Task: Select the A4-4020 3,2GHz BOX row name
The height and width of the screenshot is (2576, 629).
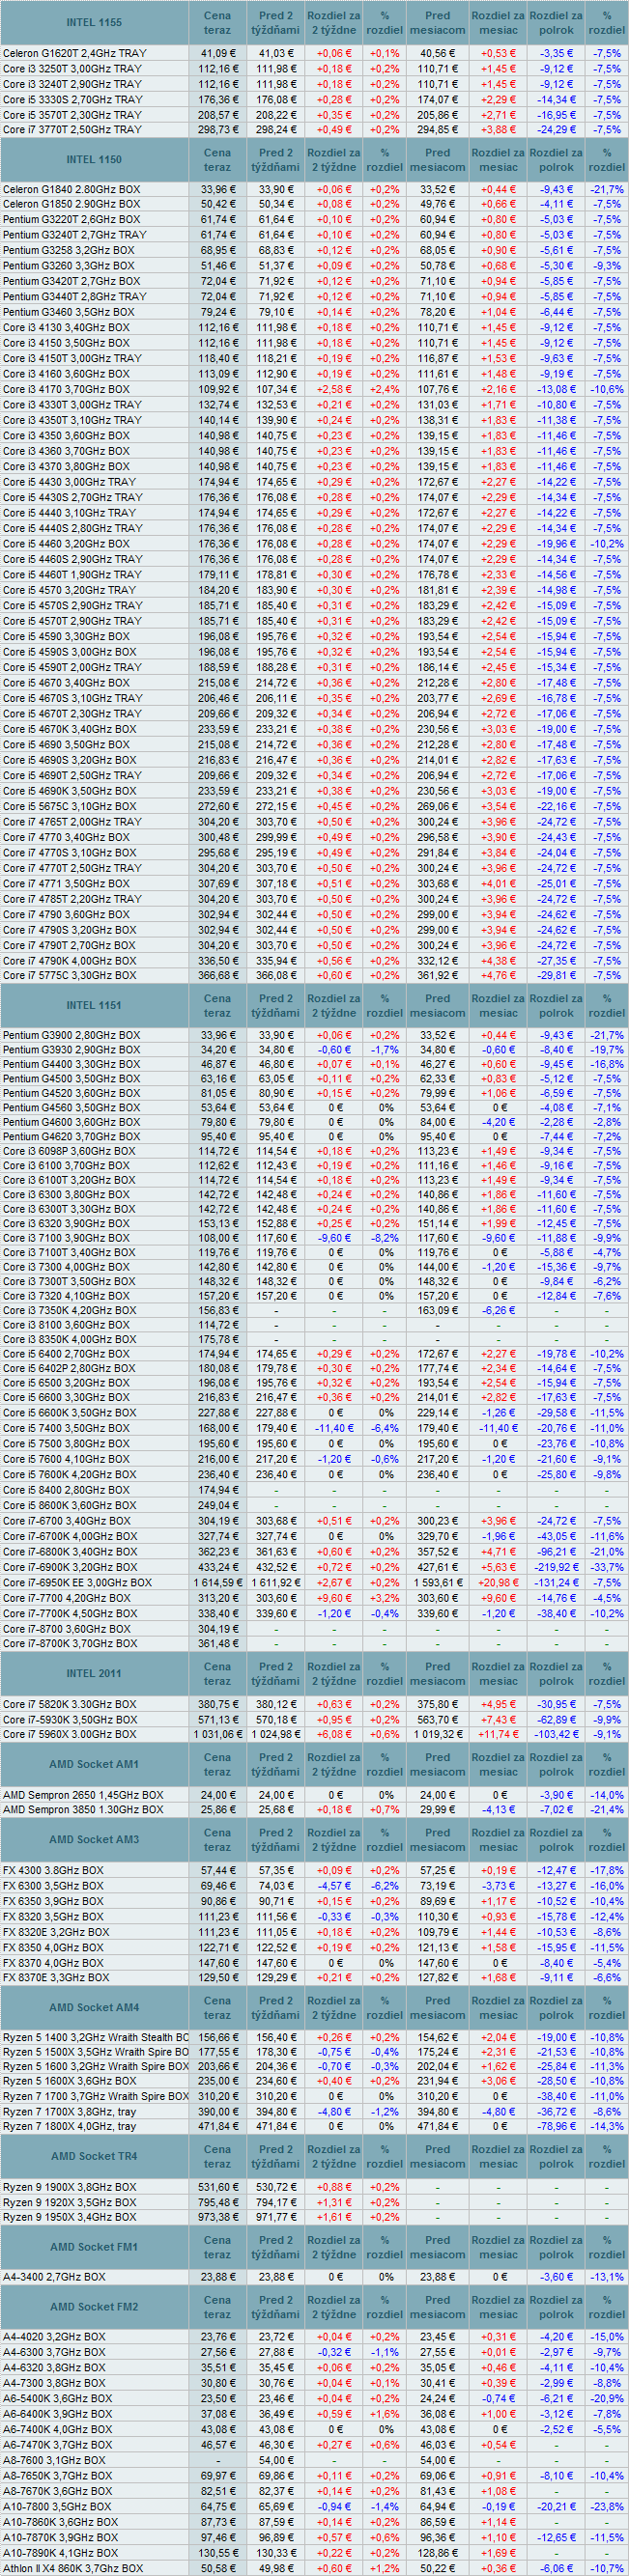Action: [54, 2337]
